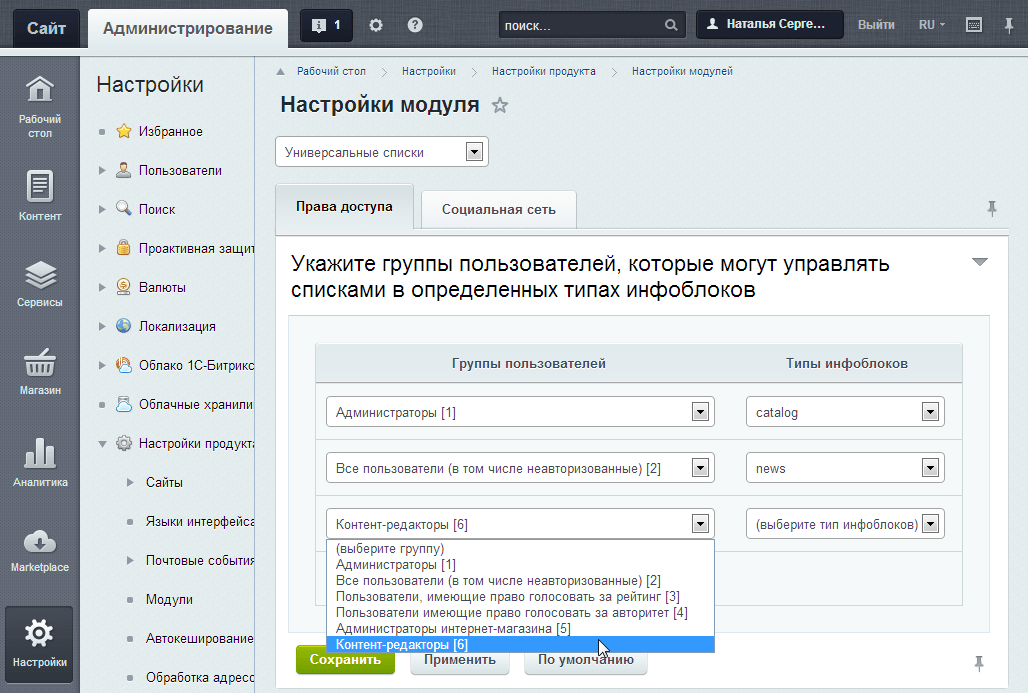Open the help question mark icon
This screenshot has height=693, width=1028.
click(x=414, y=25)
